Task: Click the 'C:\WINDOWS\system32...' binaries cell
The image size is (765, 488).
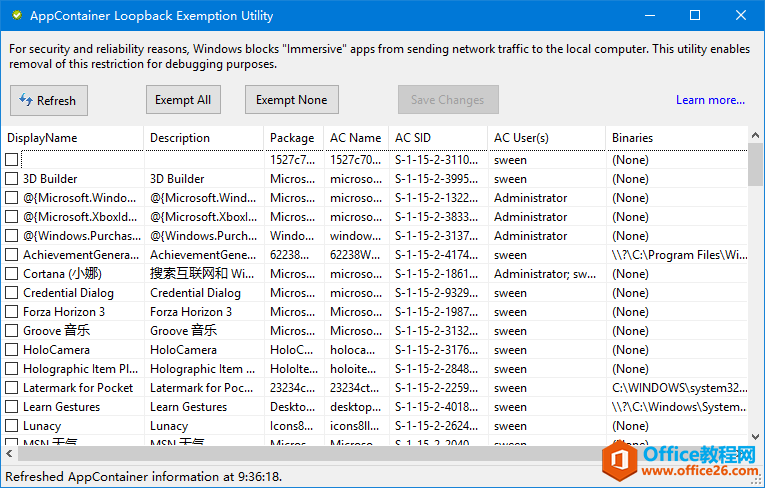Action: click(x=678, y=388)
